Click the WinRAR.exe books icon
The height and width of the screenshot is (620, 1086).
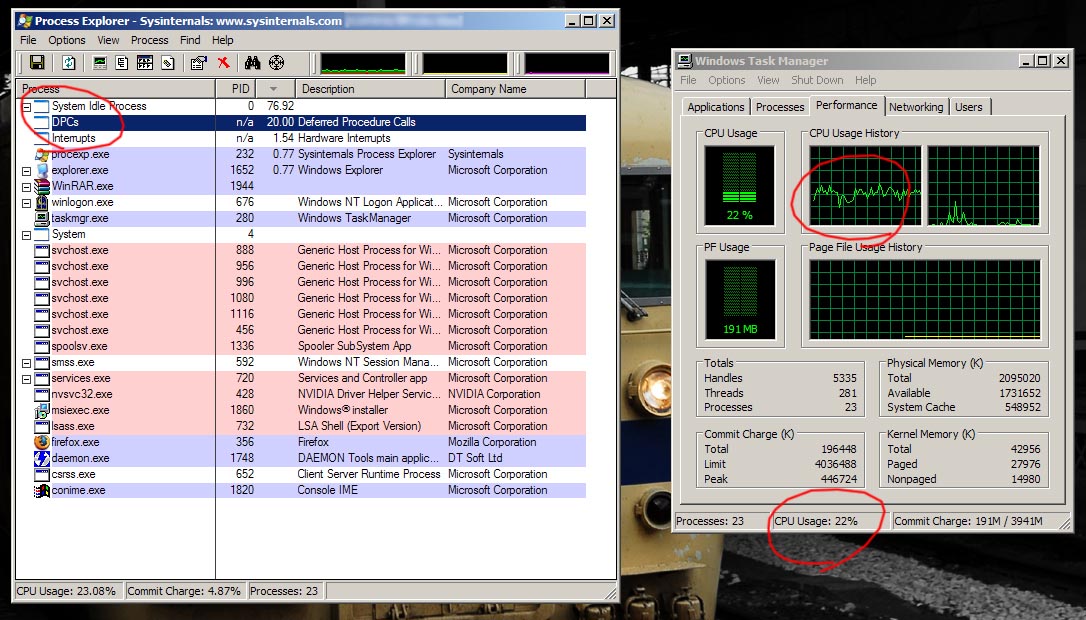[42, 186]
